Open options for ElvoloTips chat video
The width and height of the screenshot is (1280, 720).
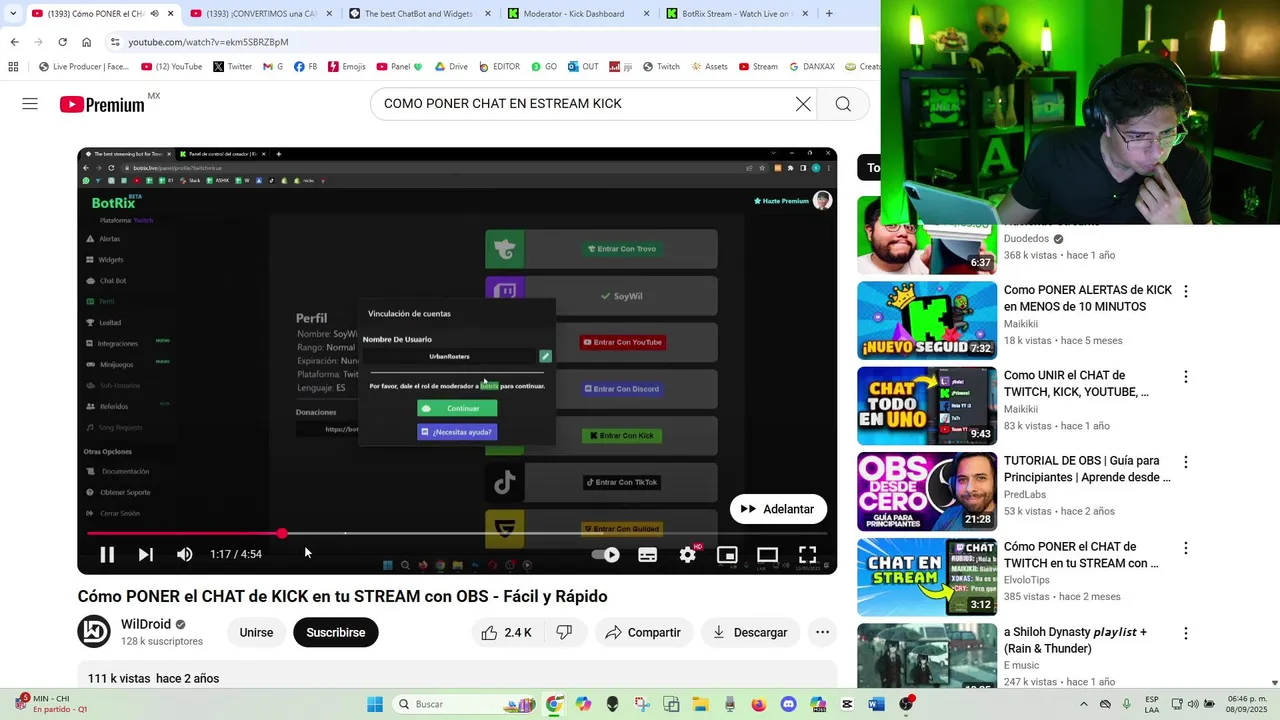coord(1186,548)
